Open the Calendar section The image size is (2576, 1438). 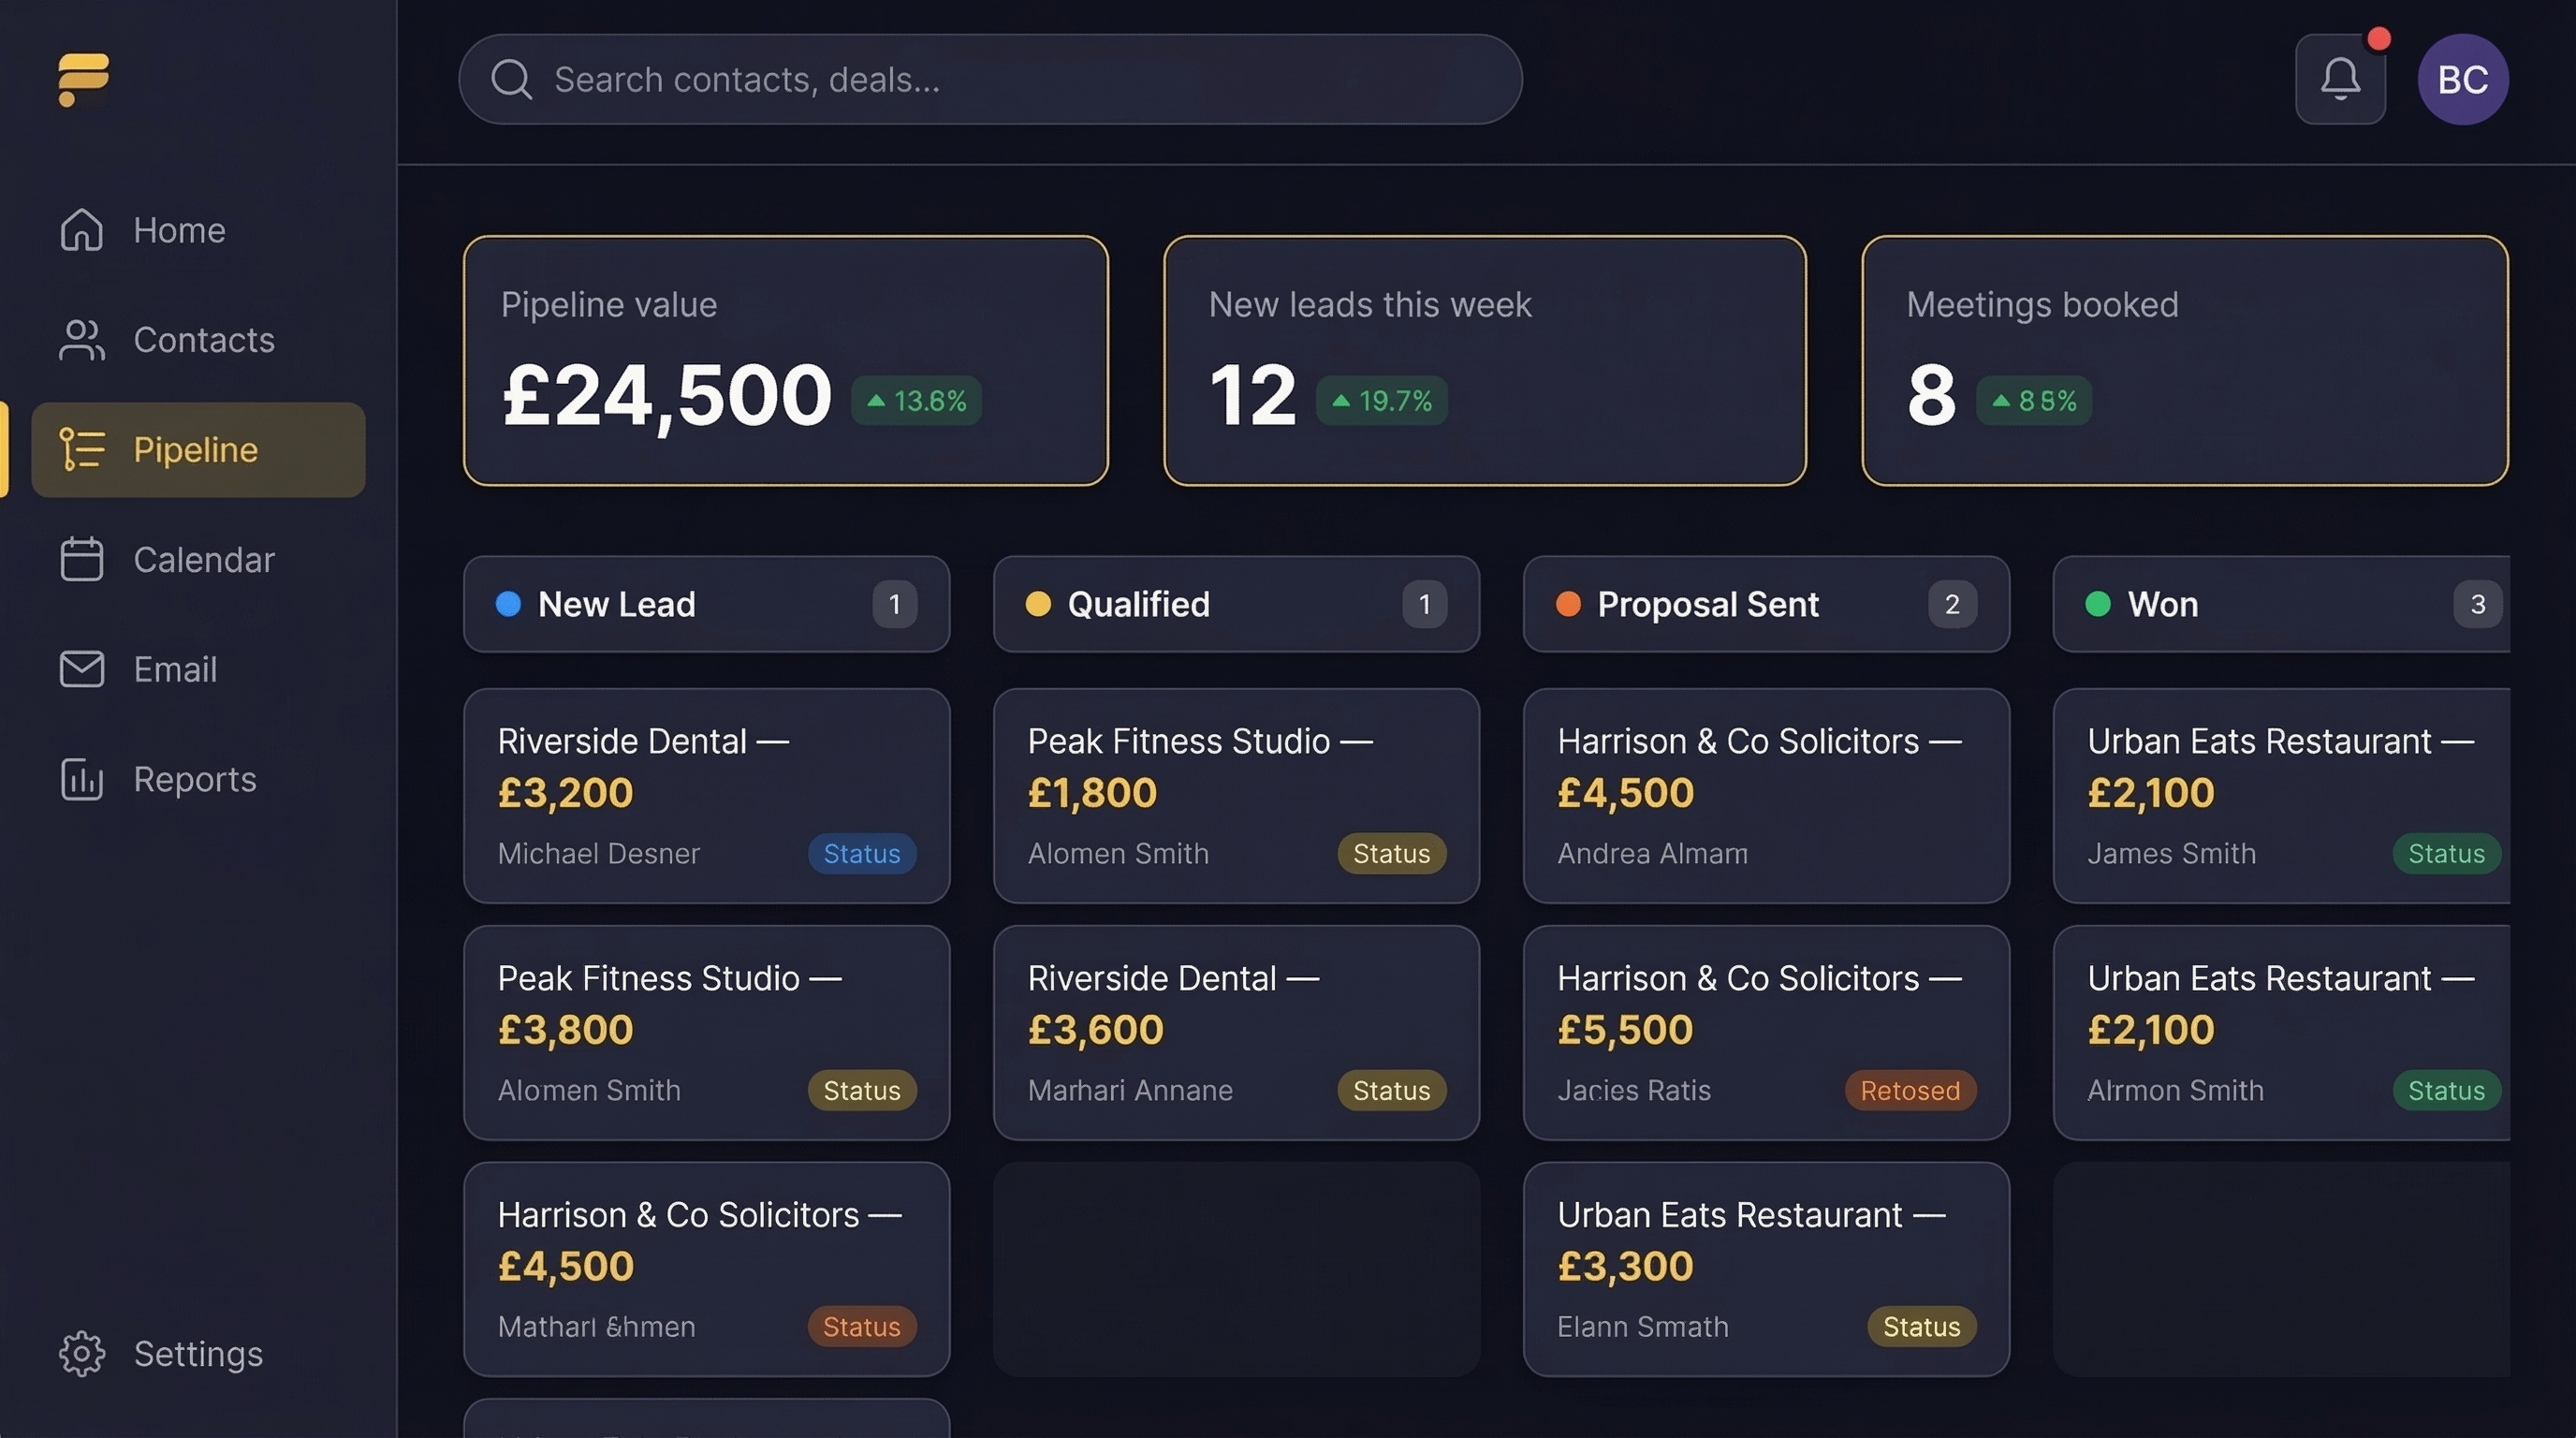click(x=204, y=560)
